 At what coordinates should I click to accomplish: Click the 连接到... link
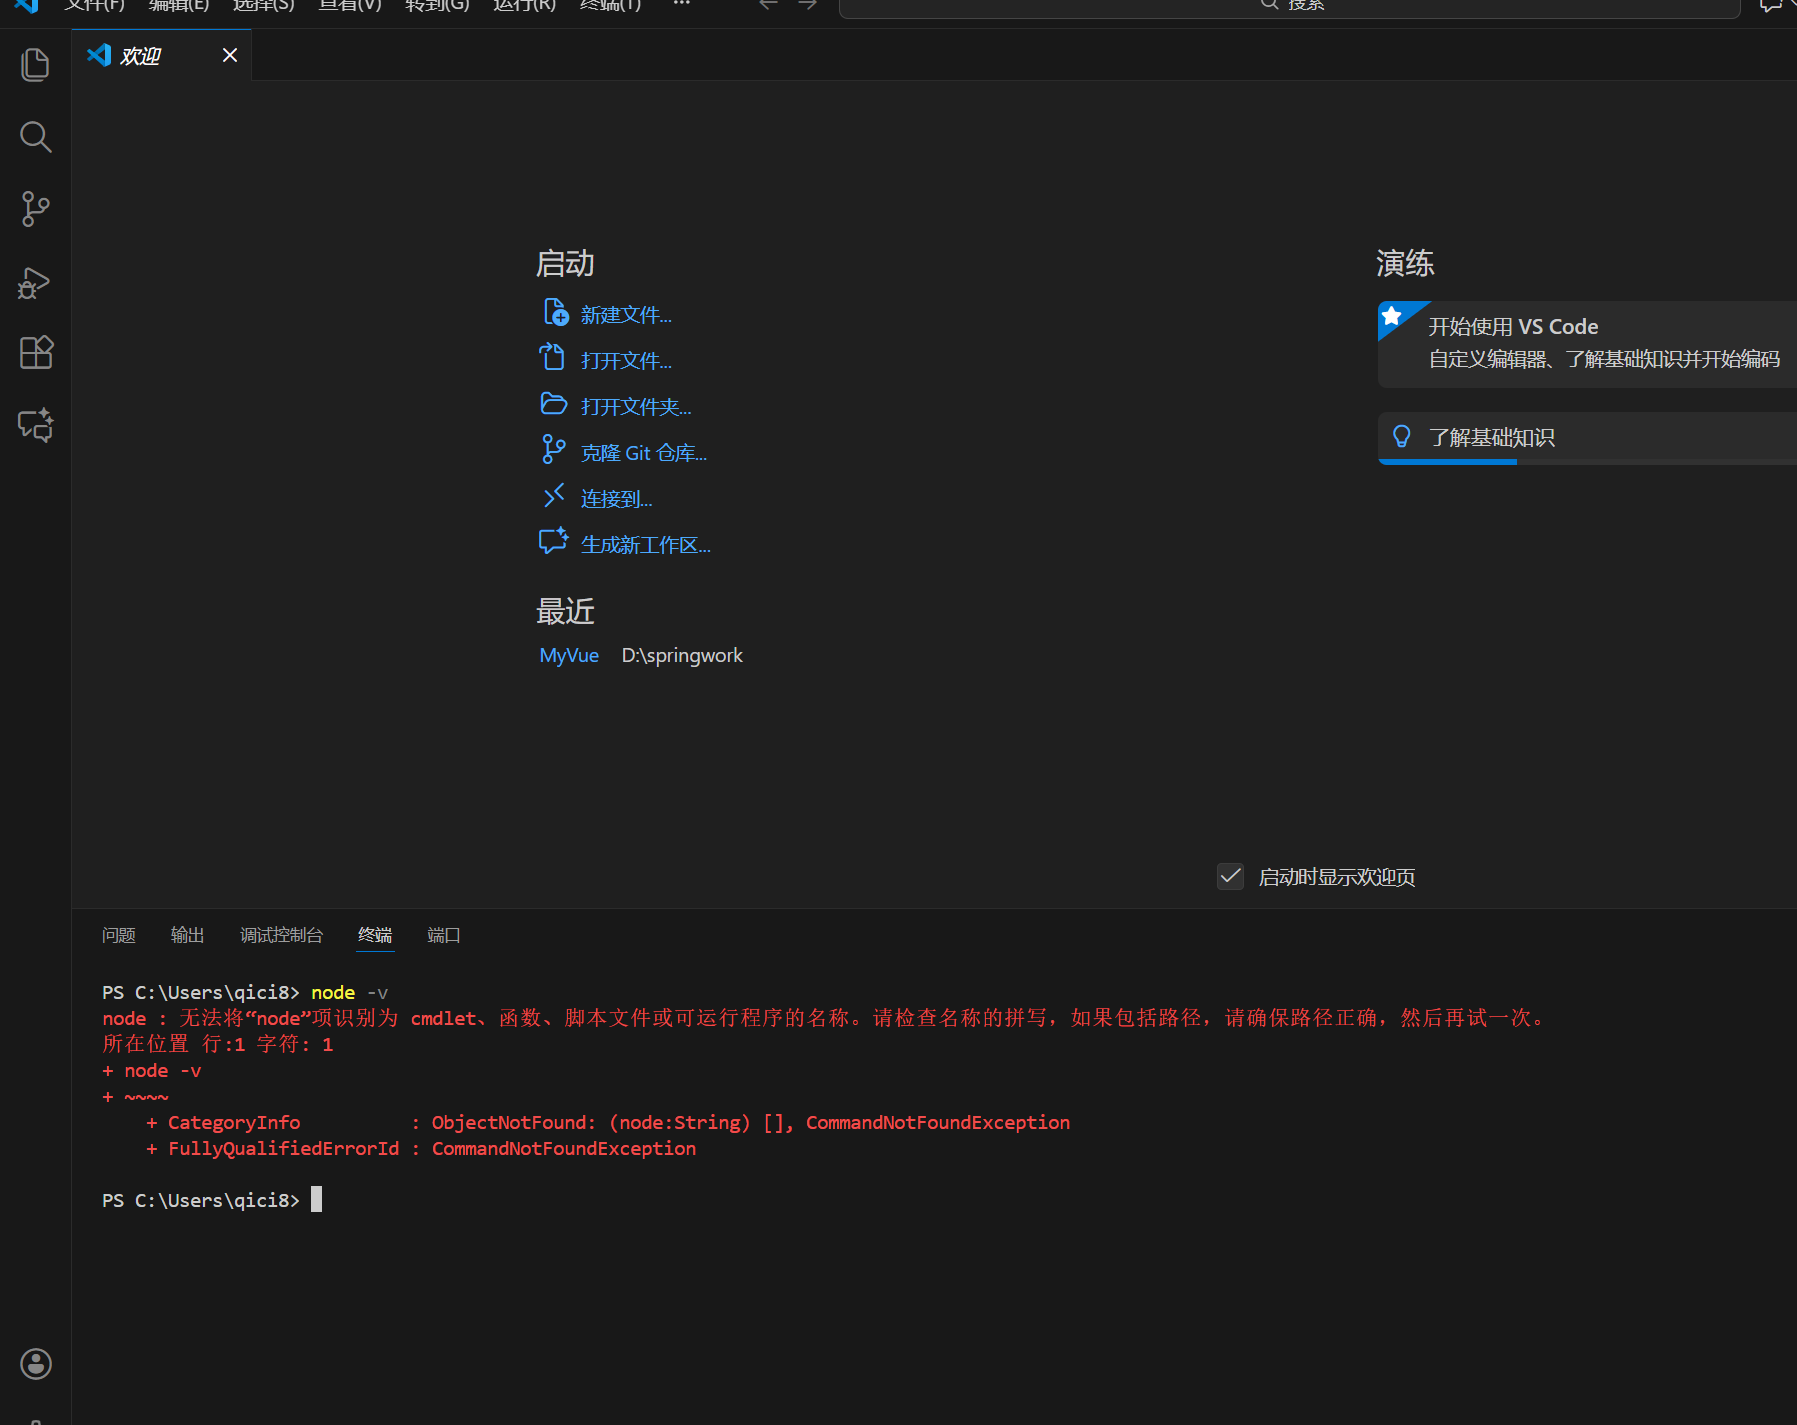point(616,499)
